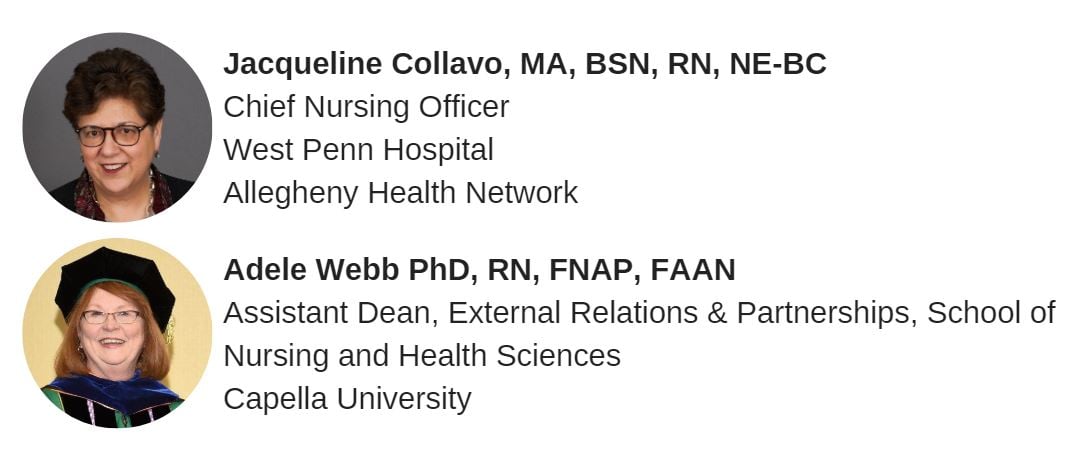Click Jacqueline Collavo's circular portrait photo

[x=117, y=126]
